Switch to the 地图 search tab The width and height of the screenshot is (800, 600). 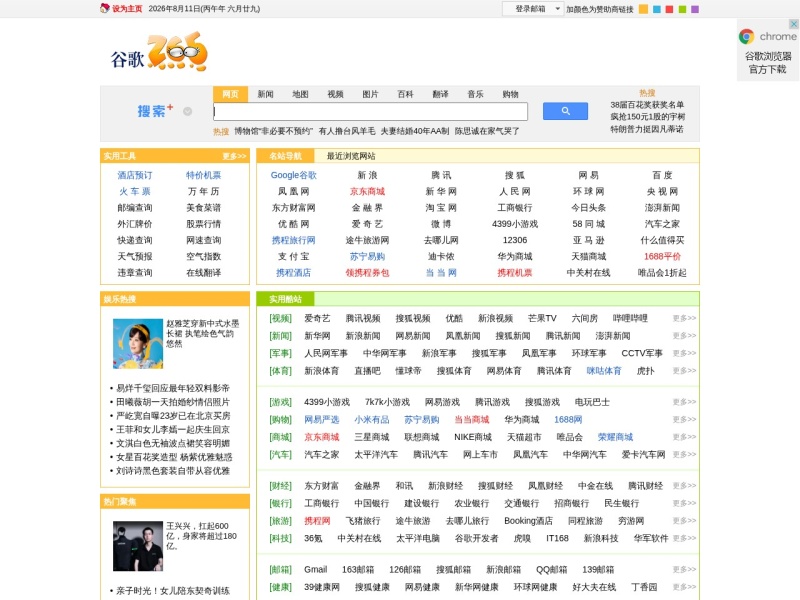click(300, 94)
